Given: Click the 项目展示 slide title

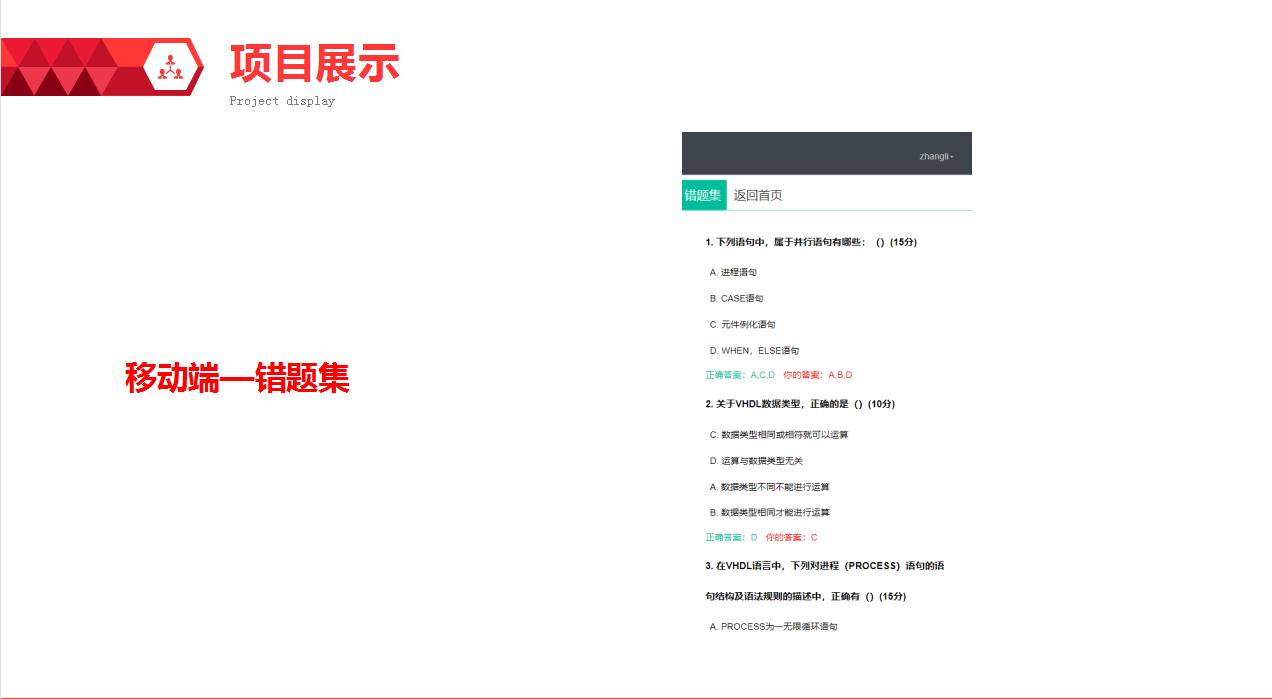Looking at the screenshot, I should pyautogui.click(x=314, y=64).
